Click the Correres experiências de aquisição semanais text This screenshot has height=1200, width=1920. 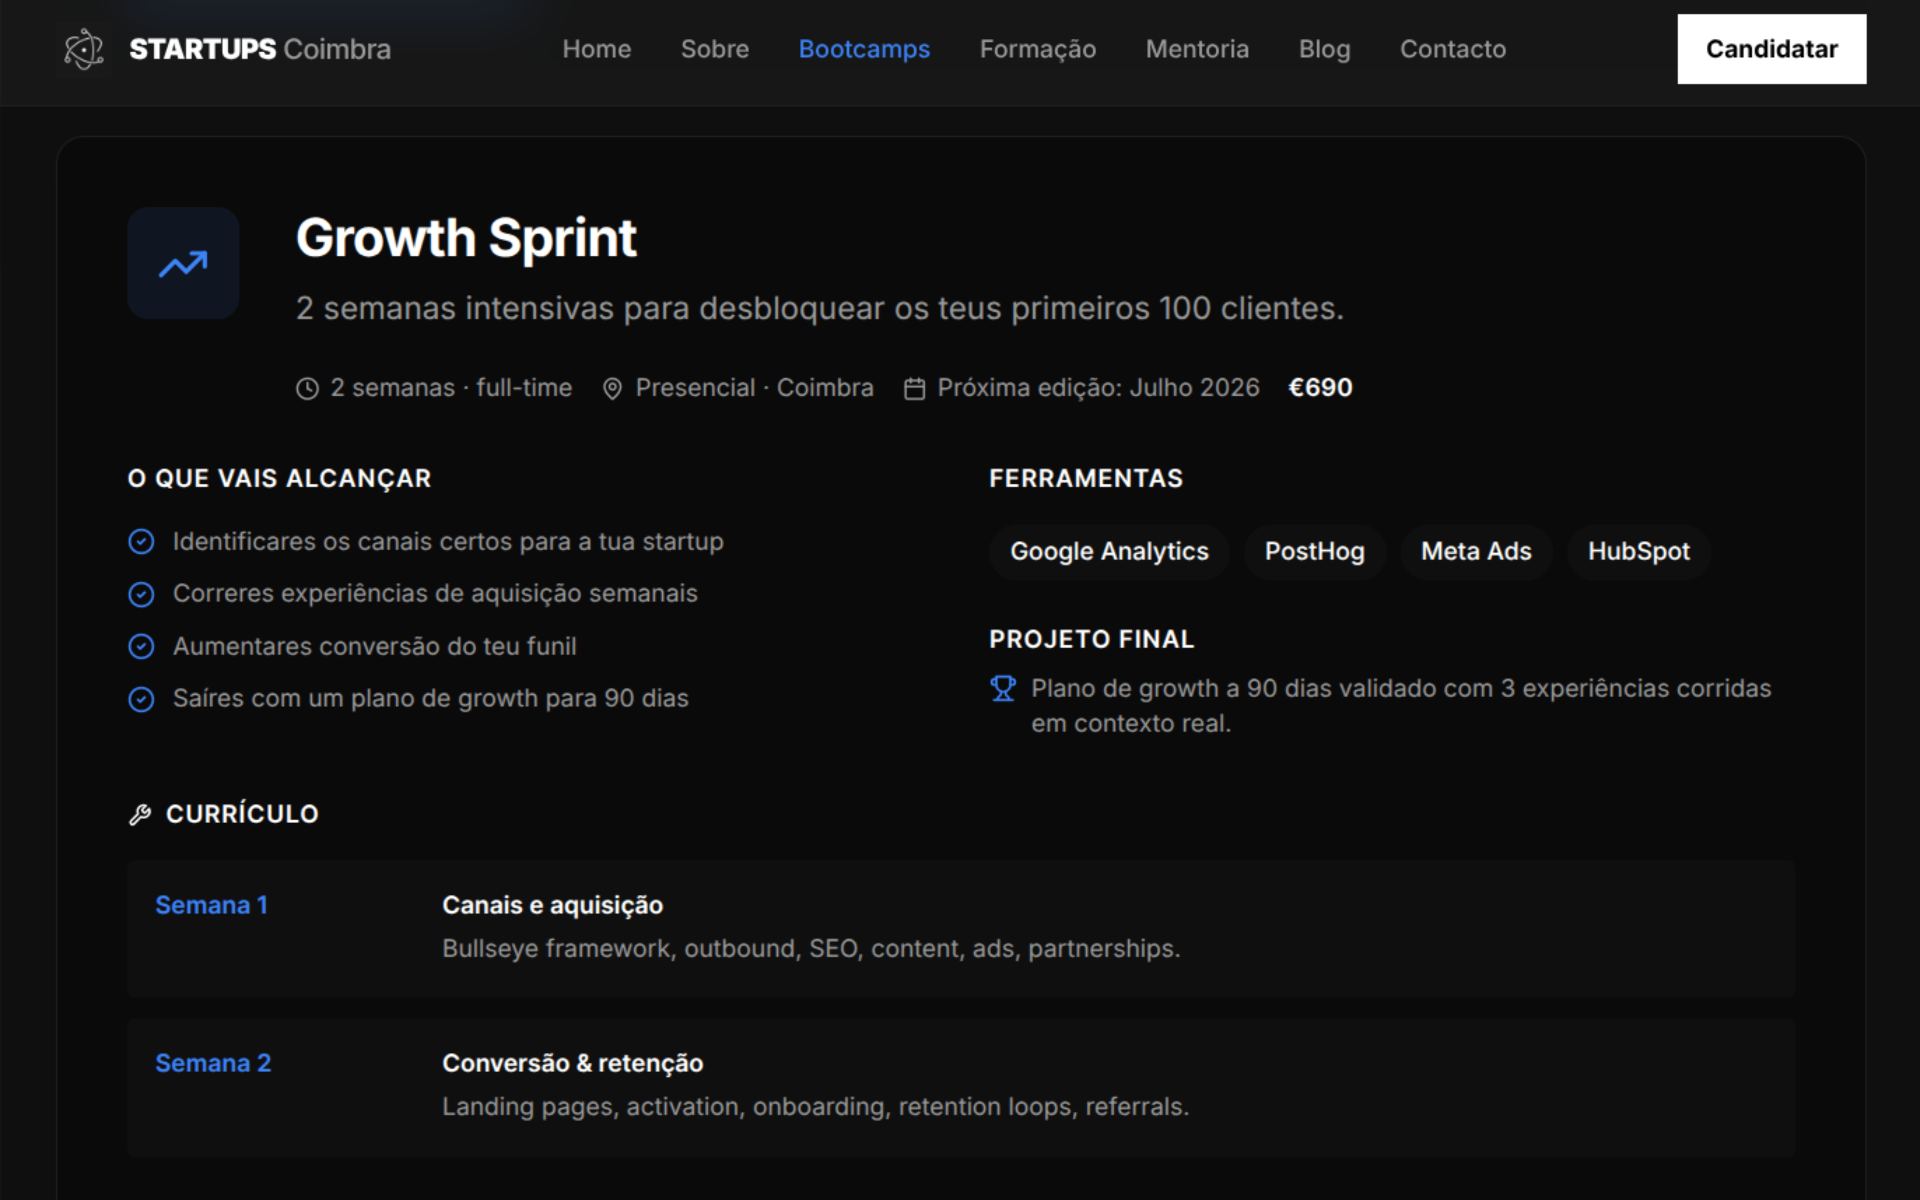(435, 594)
